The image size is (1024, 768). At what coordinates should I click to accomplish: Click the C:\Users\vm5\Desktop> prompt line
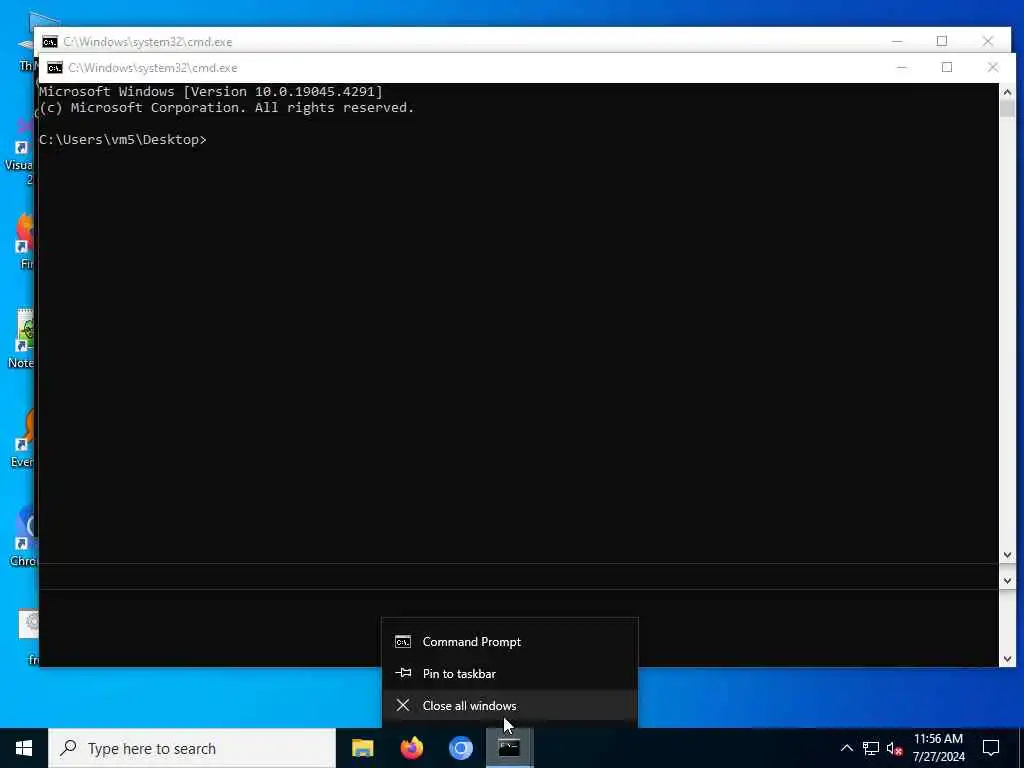[123, 140]
